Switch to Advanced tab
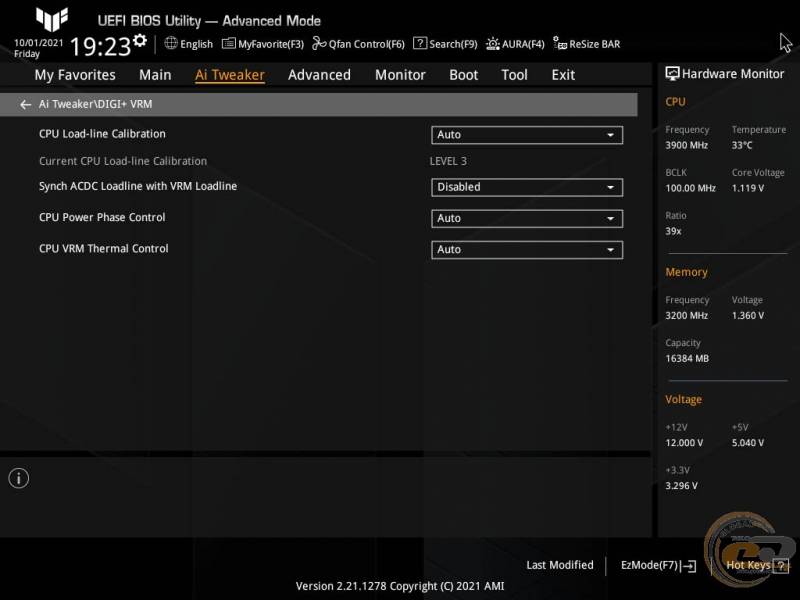 (319, 75)
